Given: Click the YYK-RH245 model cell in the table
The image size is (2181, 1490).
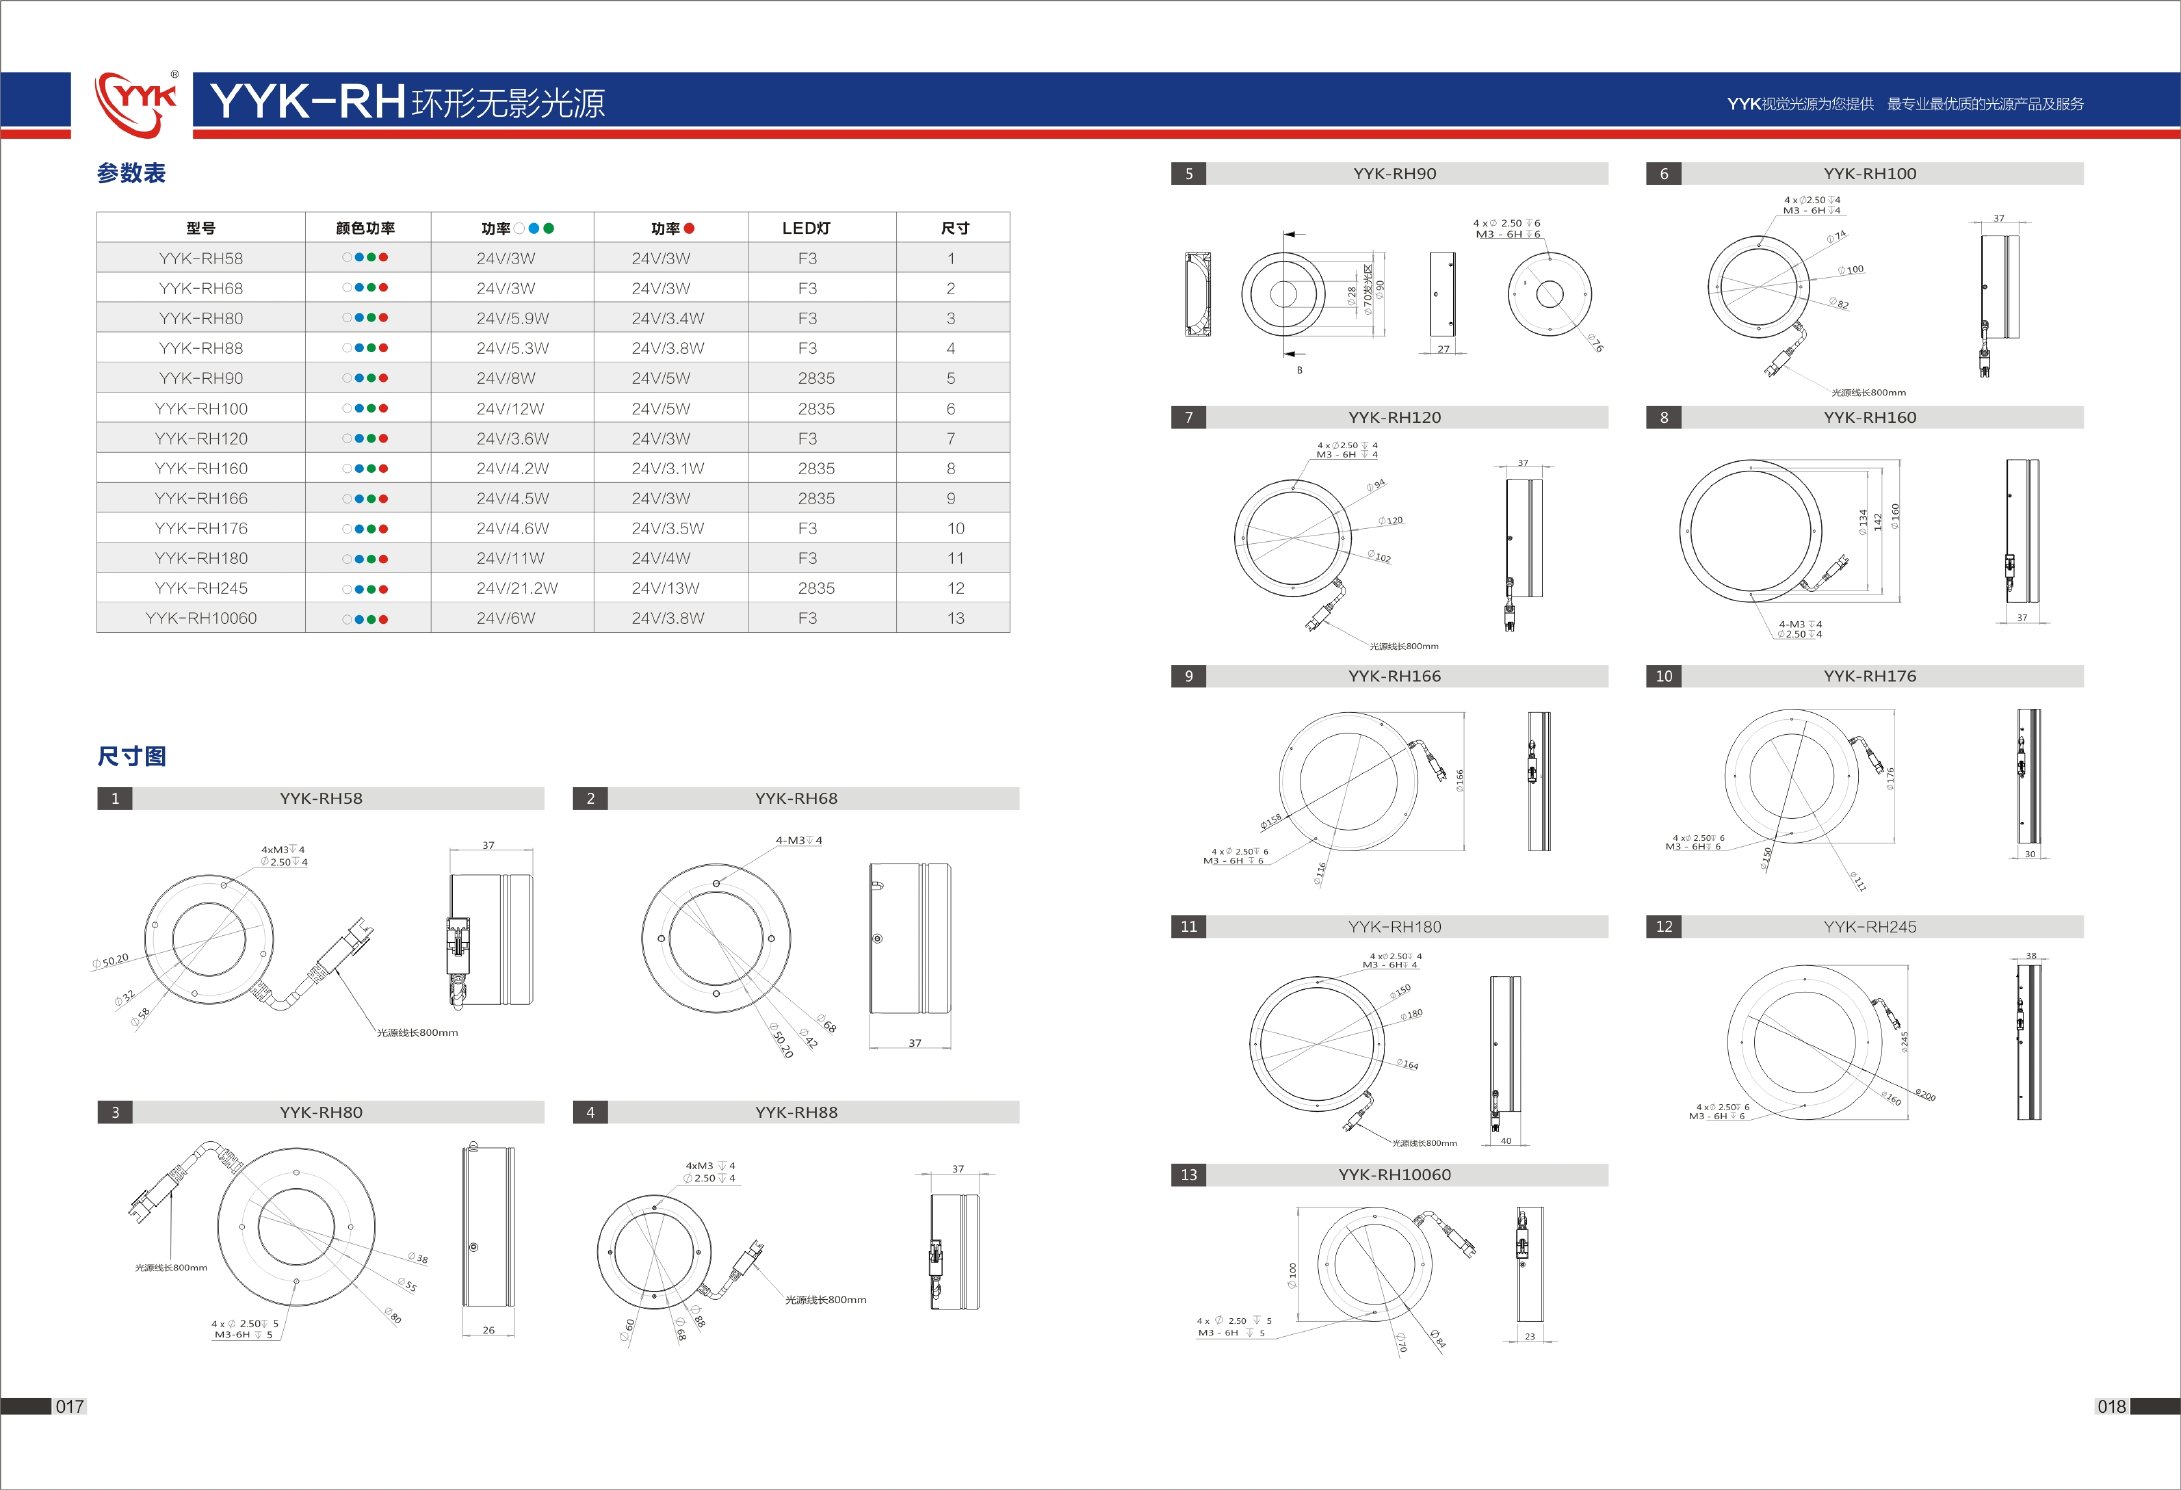Looking at the screenshot, I should point(201,588).
